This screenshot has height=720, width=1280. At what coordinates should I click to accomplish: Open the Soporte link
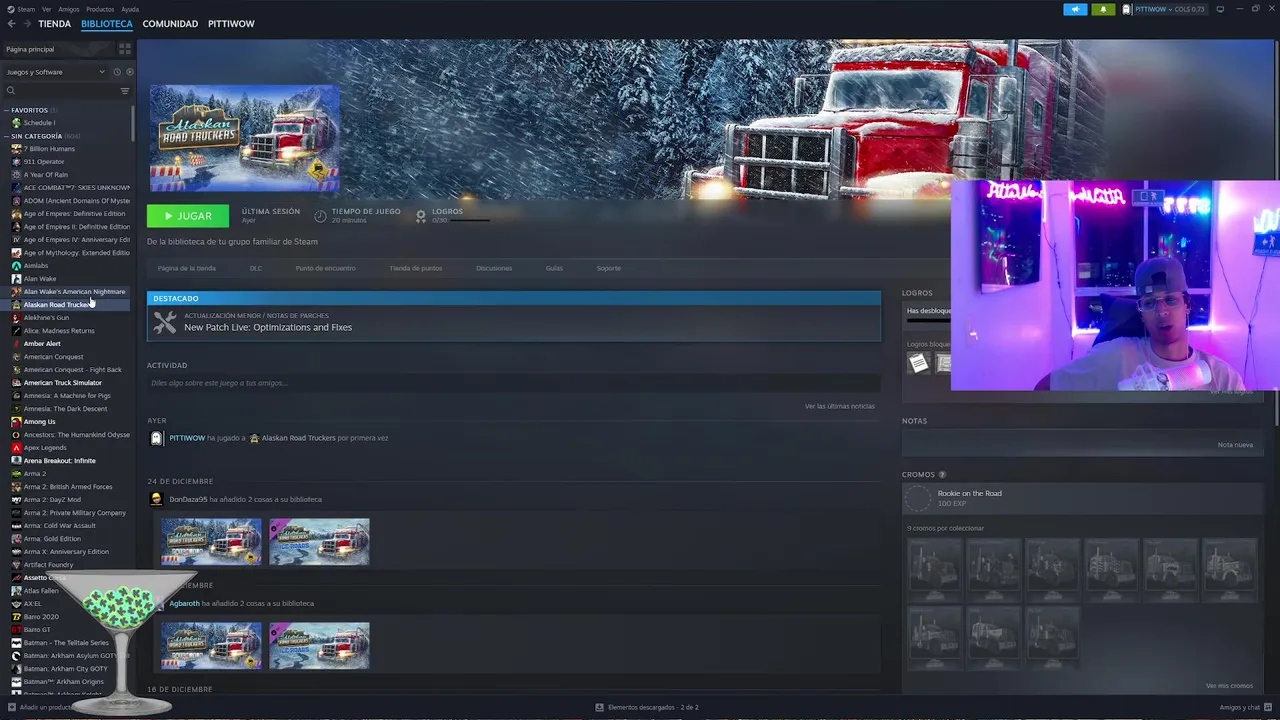point(609,268)
